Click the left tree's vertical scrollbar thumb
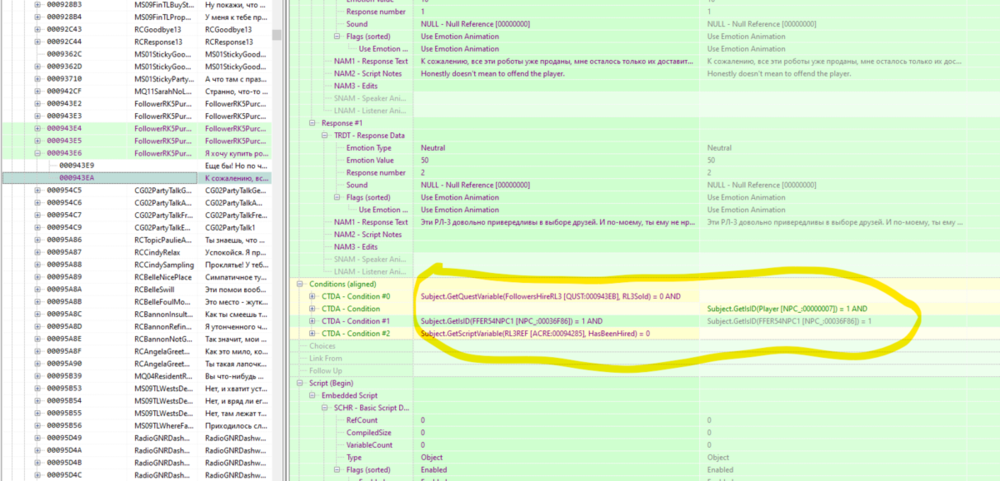 pyautogui.click(x=276, y=34)
